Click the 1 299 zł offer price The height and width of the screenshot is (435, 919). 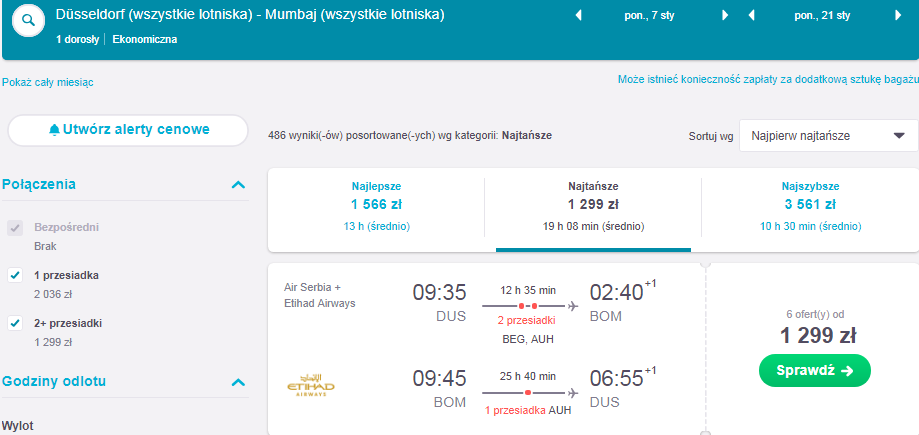[x=818, y=336]
